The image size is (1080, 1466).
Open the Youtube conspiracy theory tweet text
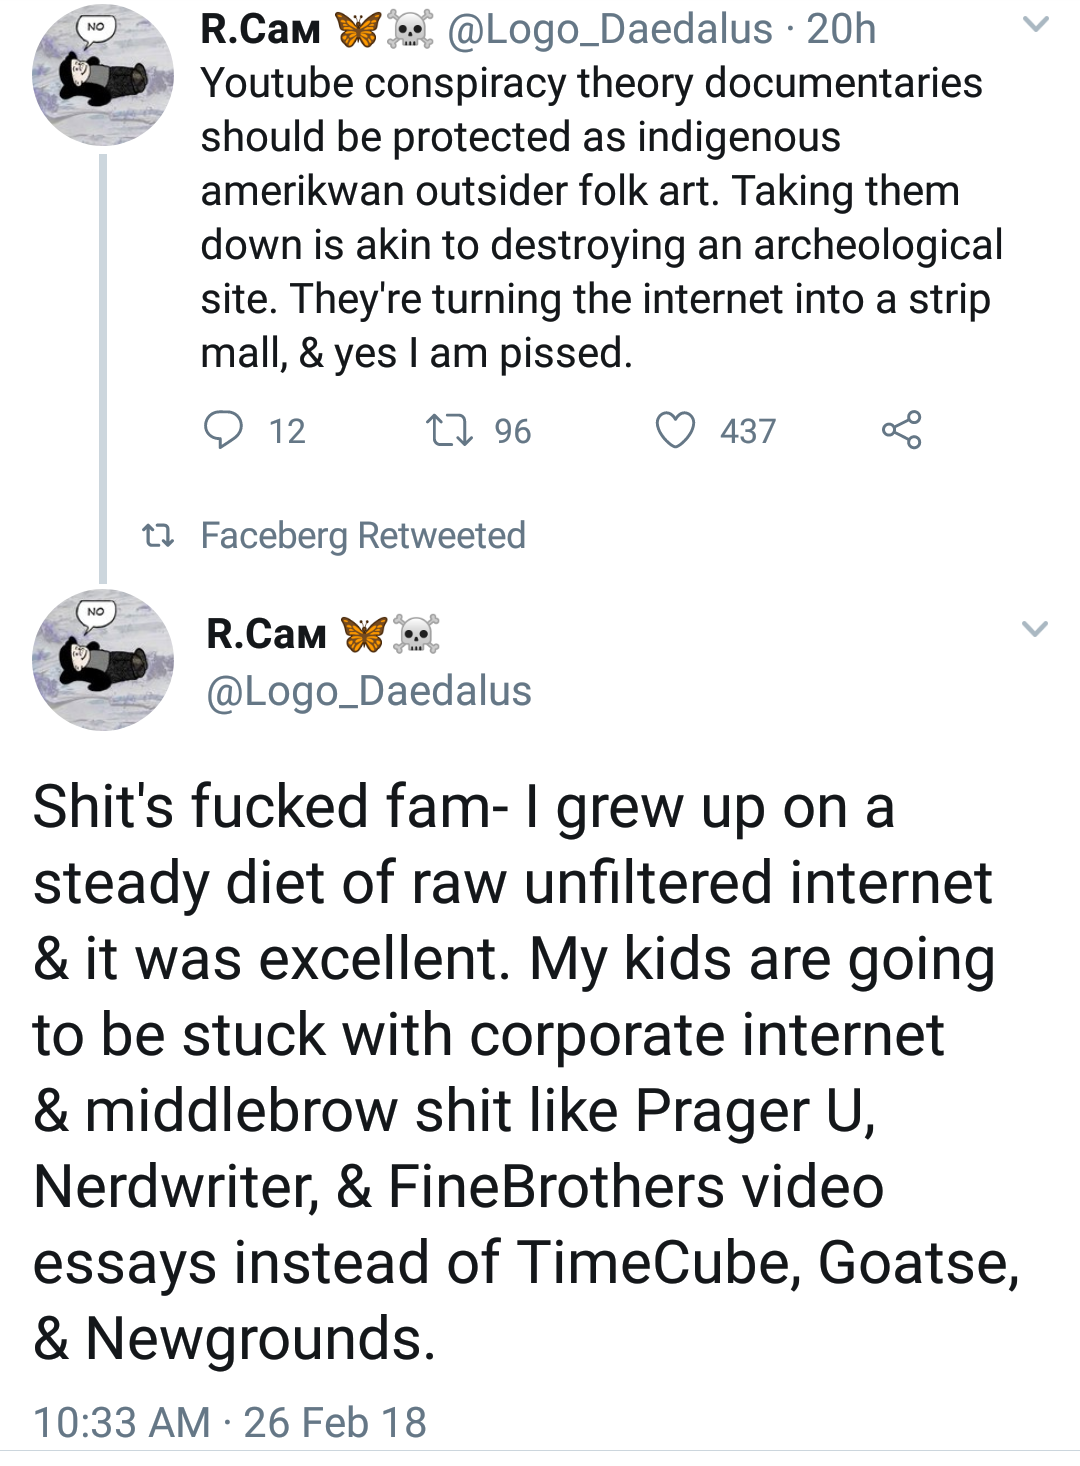pyautogui.click(x=600, y=218)
